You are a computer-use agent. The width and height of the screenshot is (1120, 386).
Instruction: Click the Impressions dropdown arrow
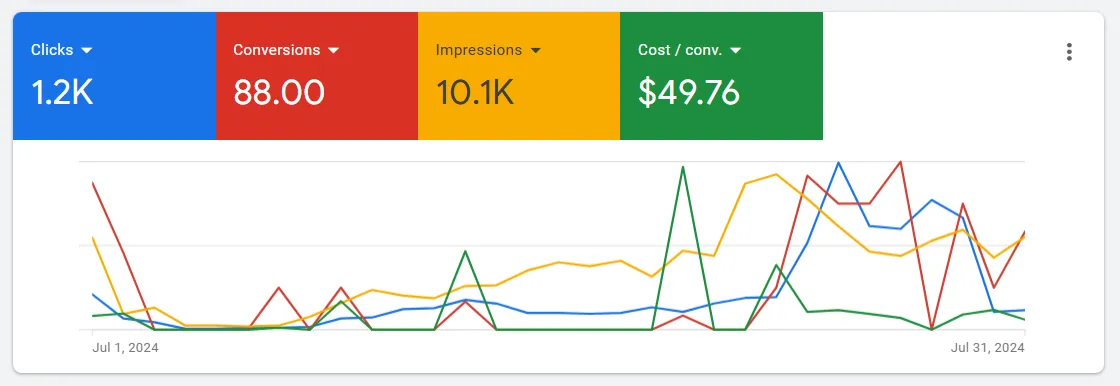point(536,51)
